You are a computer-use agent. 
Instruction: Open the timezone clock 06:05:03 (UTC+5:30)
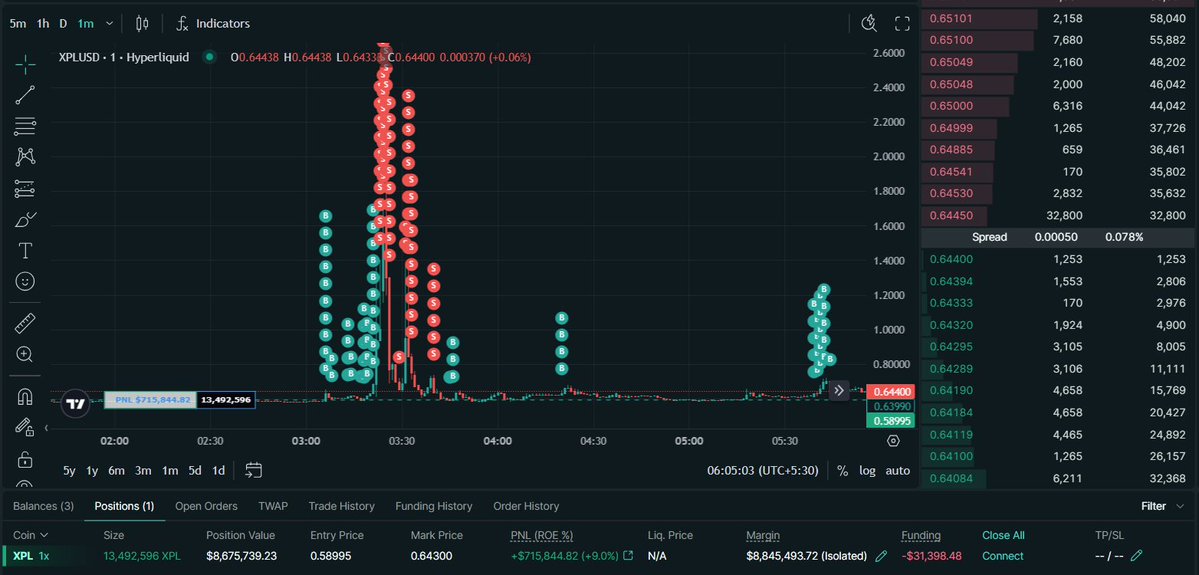pos(762,471)
